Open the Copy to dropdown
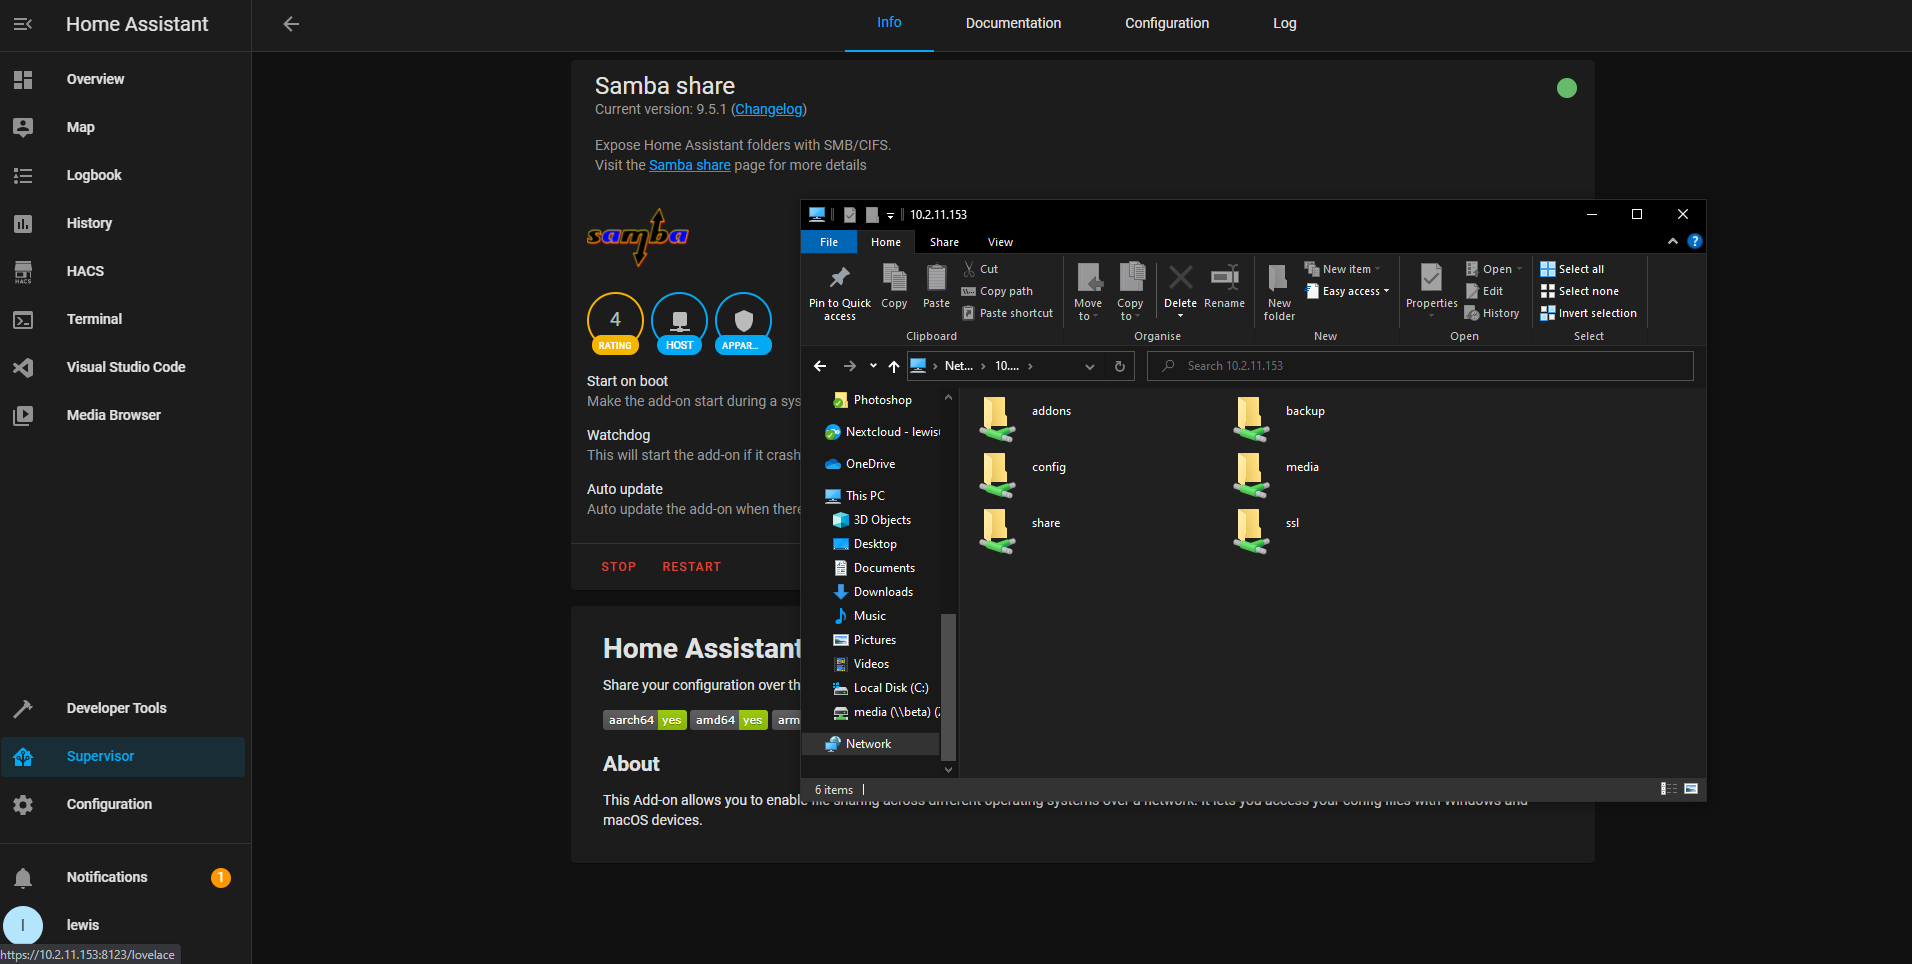 (1130, 292)
